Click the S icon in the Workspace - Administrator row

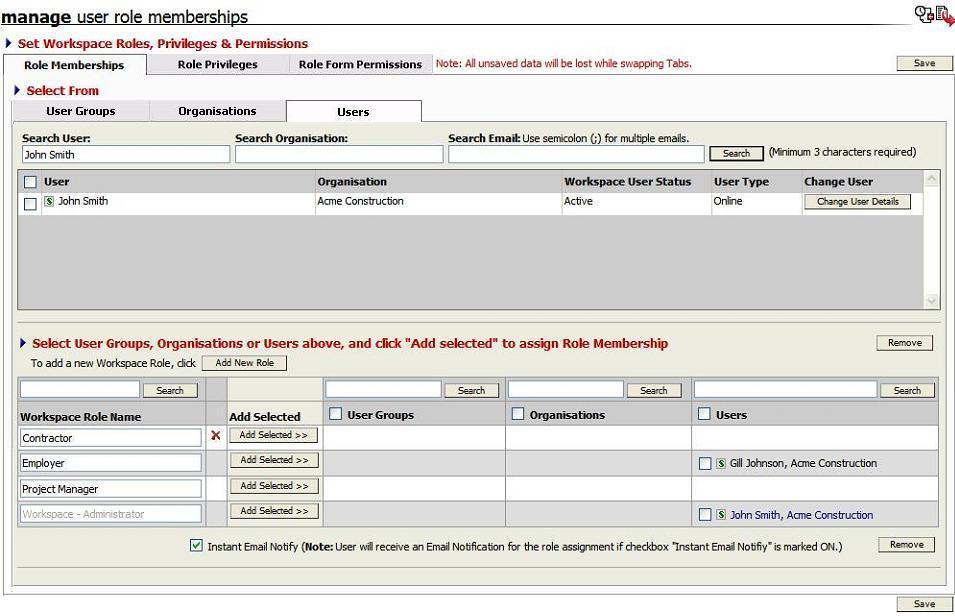tap(721, 515)
